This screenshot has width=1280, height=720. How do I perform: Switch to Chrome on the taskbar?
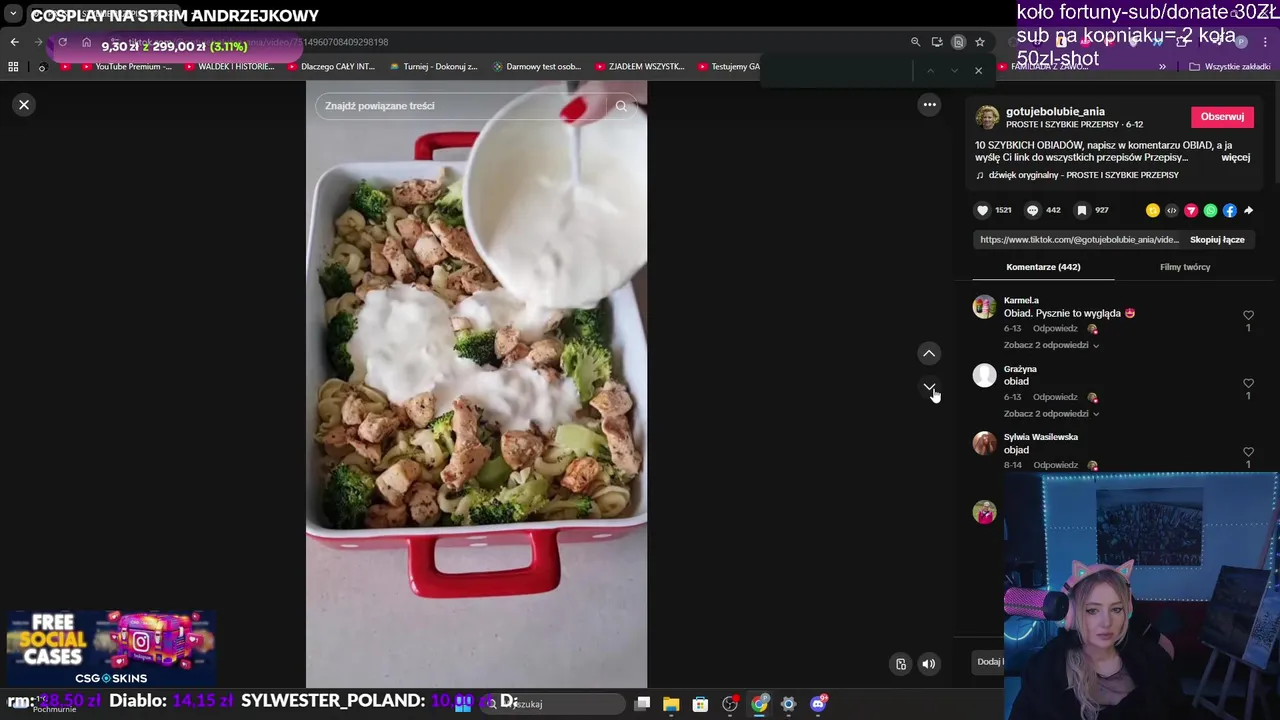(759, 704)
